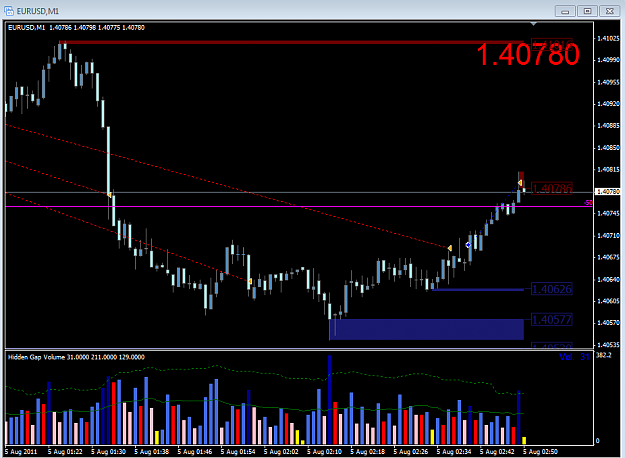
Task: Close the EURUSD,M1 chart window
Action: point(610,11)
